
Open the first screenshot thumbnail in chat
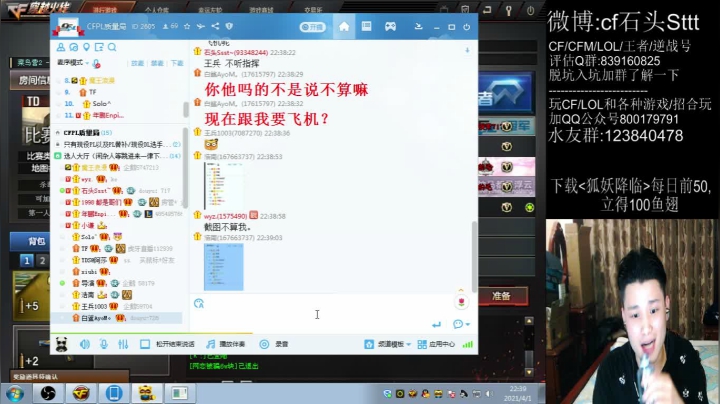[x=224, y=186]
